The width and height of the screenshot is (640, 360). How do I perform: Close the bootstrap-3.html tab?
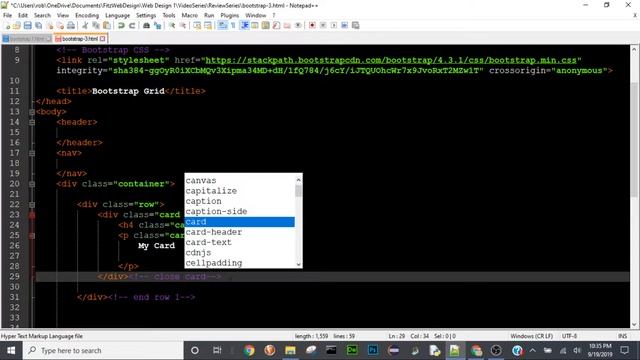click(x=102, y=39)
